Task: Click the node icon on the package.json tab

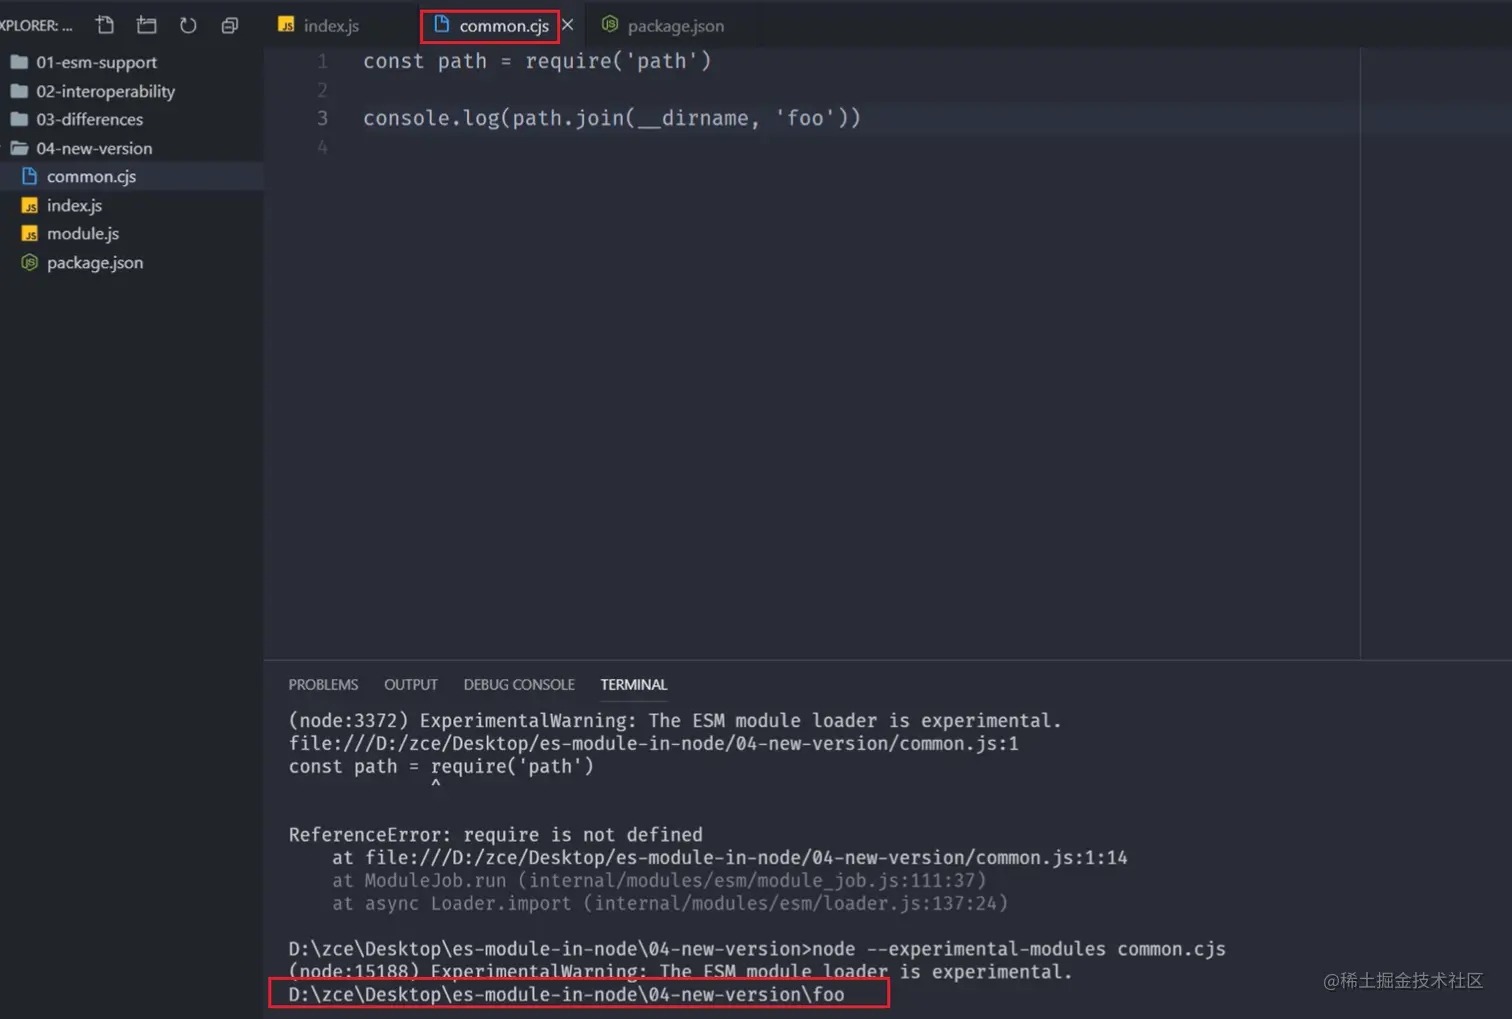Action: 609,25
